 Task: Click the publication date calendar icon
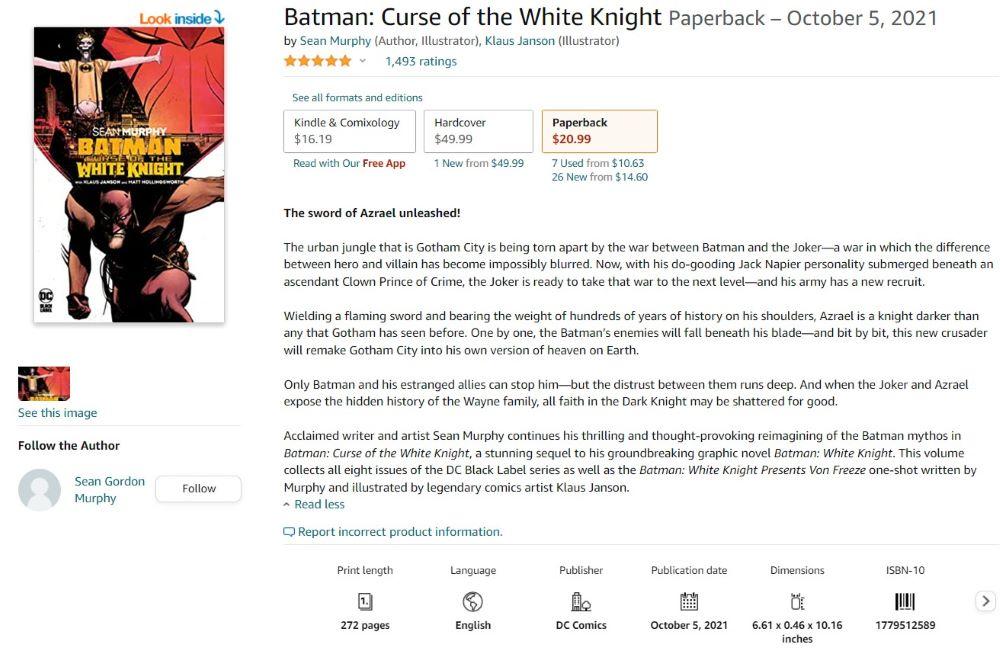pos(689,601)
